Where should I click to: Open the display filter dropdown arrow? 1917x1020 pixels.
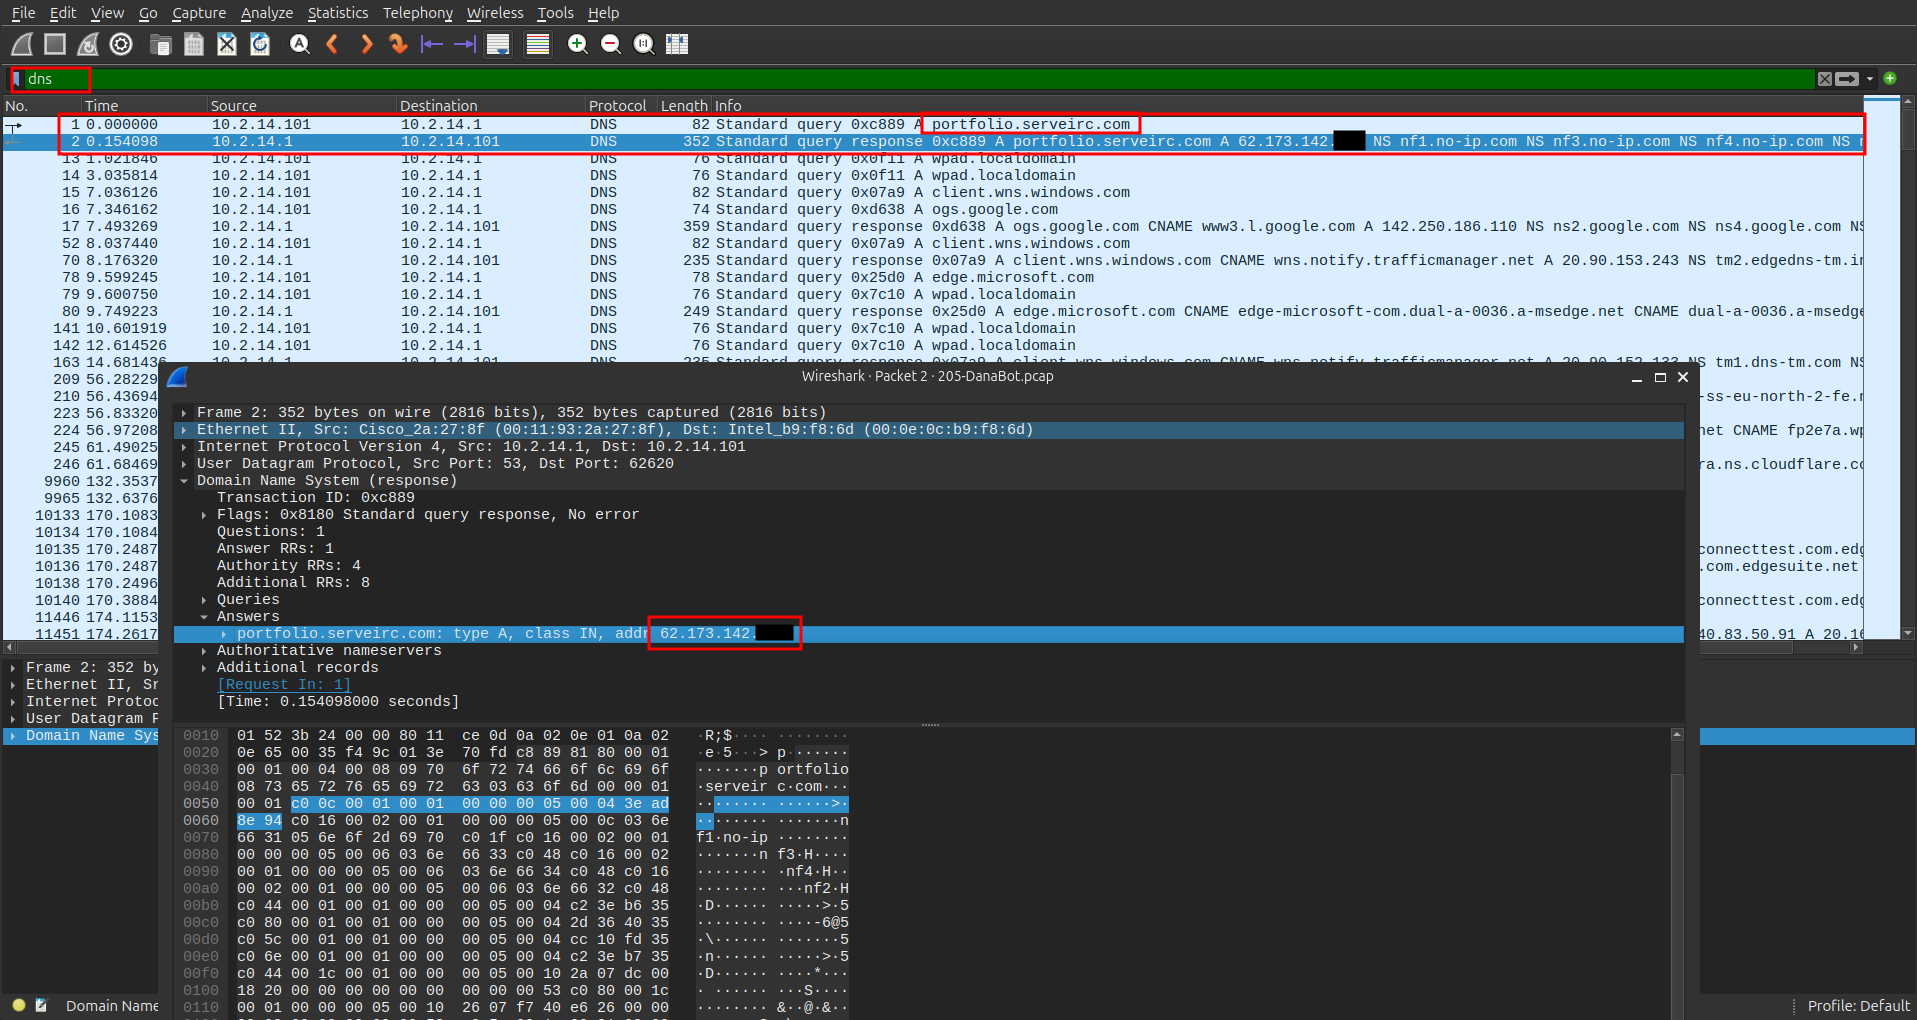tap(1868, 78)
